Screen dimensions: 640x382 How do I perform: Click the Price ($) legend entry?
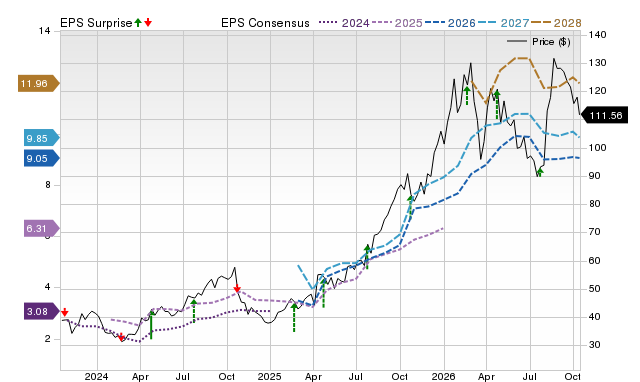[x=539, y=42]
